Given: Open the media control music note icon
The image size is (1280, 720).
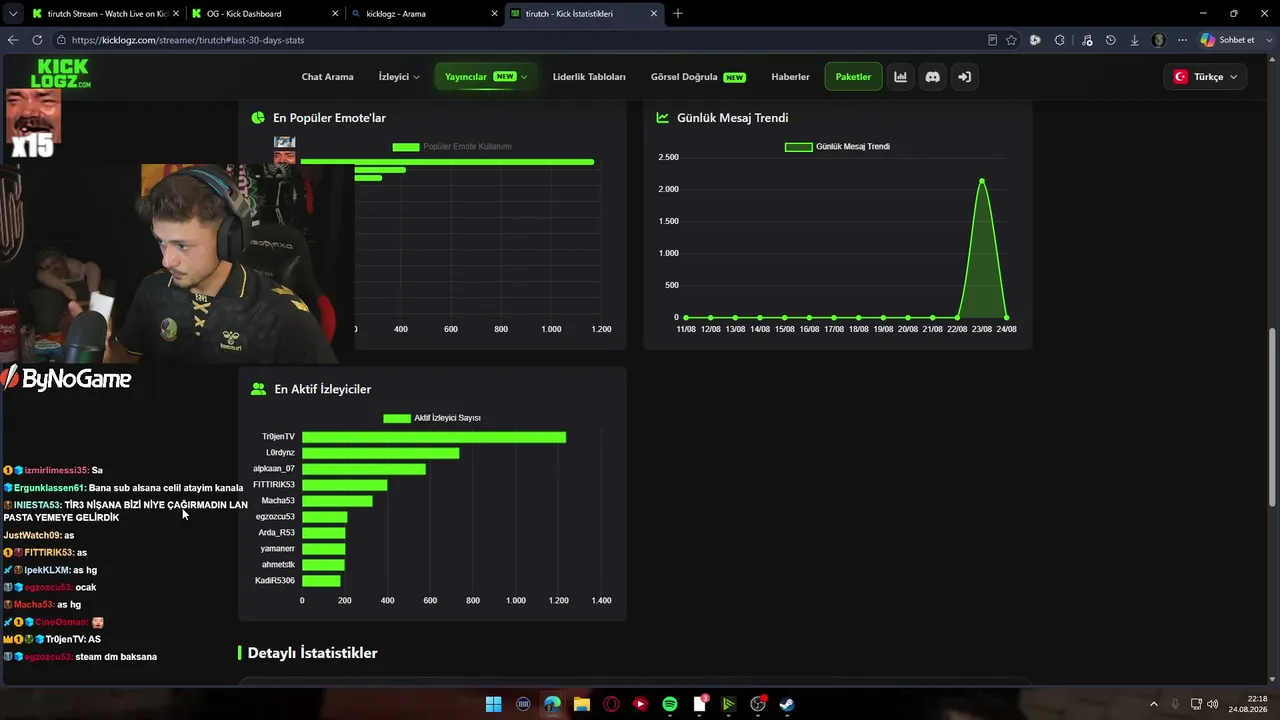Looking at the screenshot, I should tap(1086, 40).
